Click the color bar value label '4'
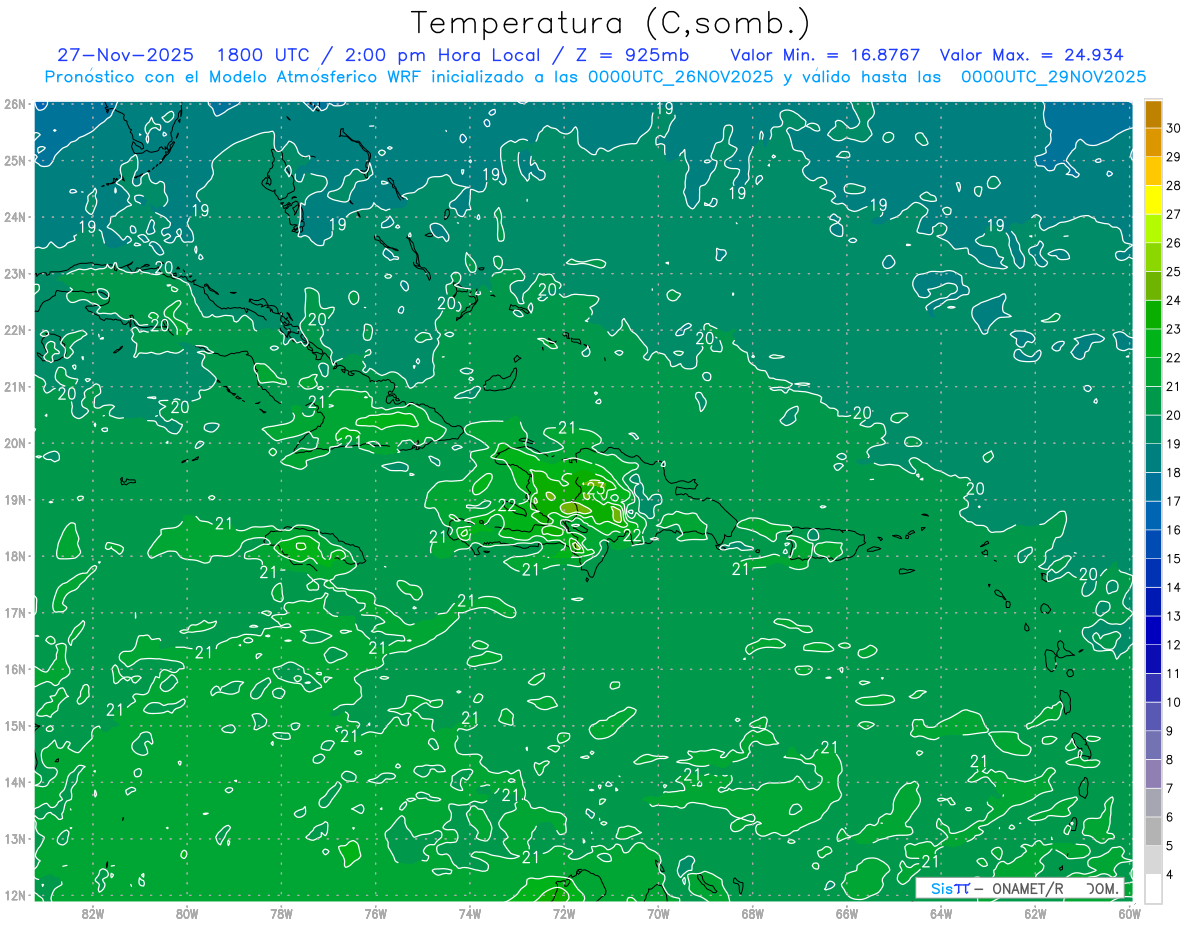Image resolution: width=1200 pixels, height=927 pixels. click(x=1171, y=874)
